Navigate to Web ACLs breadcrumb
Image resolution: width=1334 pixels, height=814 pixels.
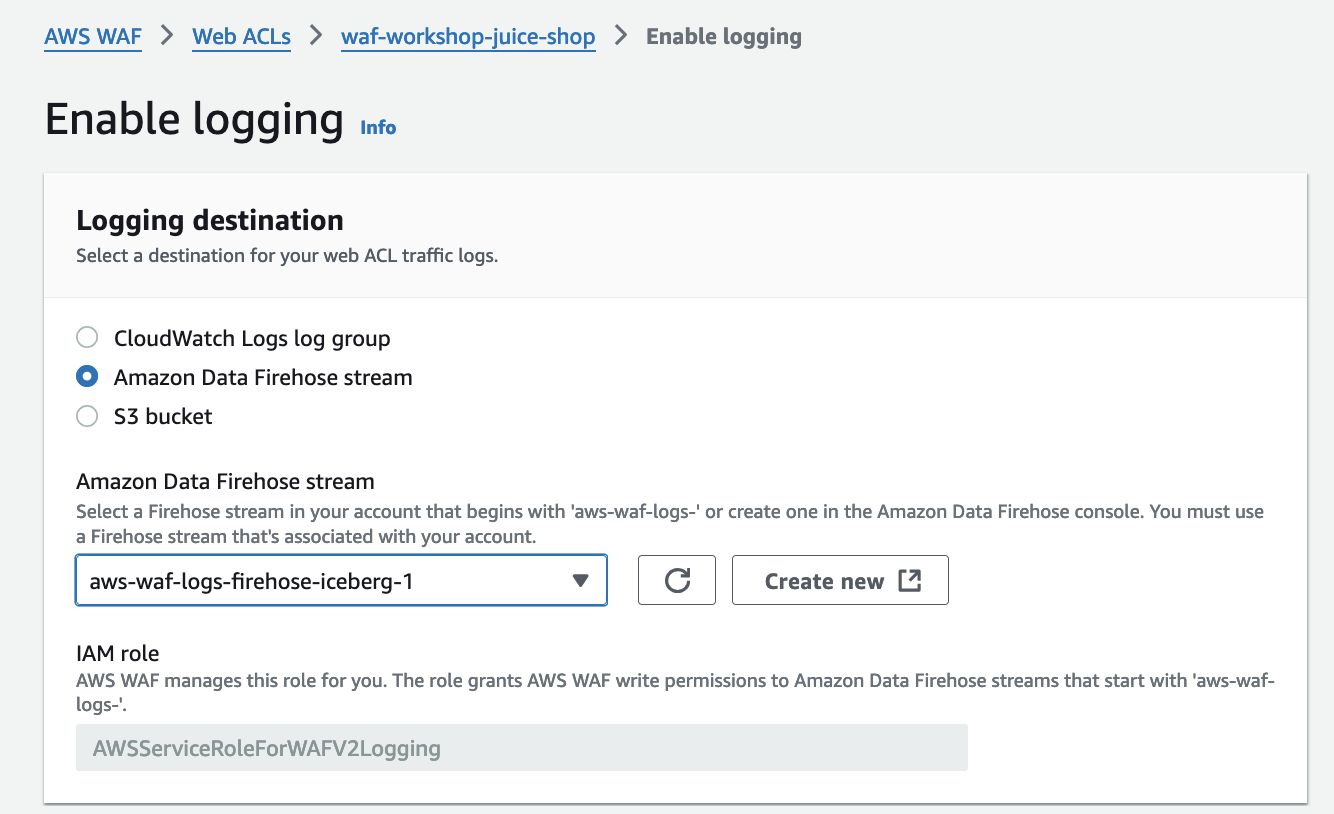(242, 37)
